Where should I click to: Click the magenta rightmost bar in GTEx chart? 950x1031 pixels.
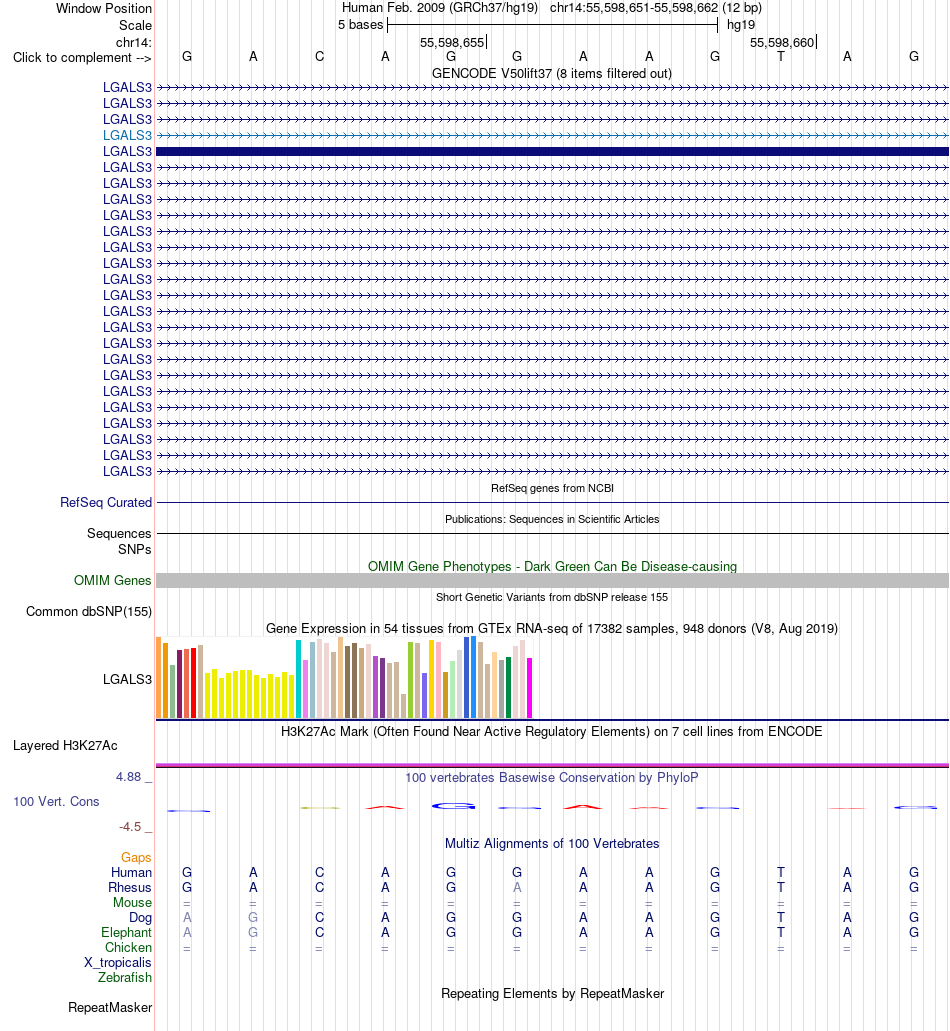529,688
